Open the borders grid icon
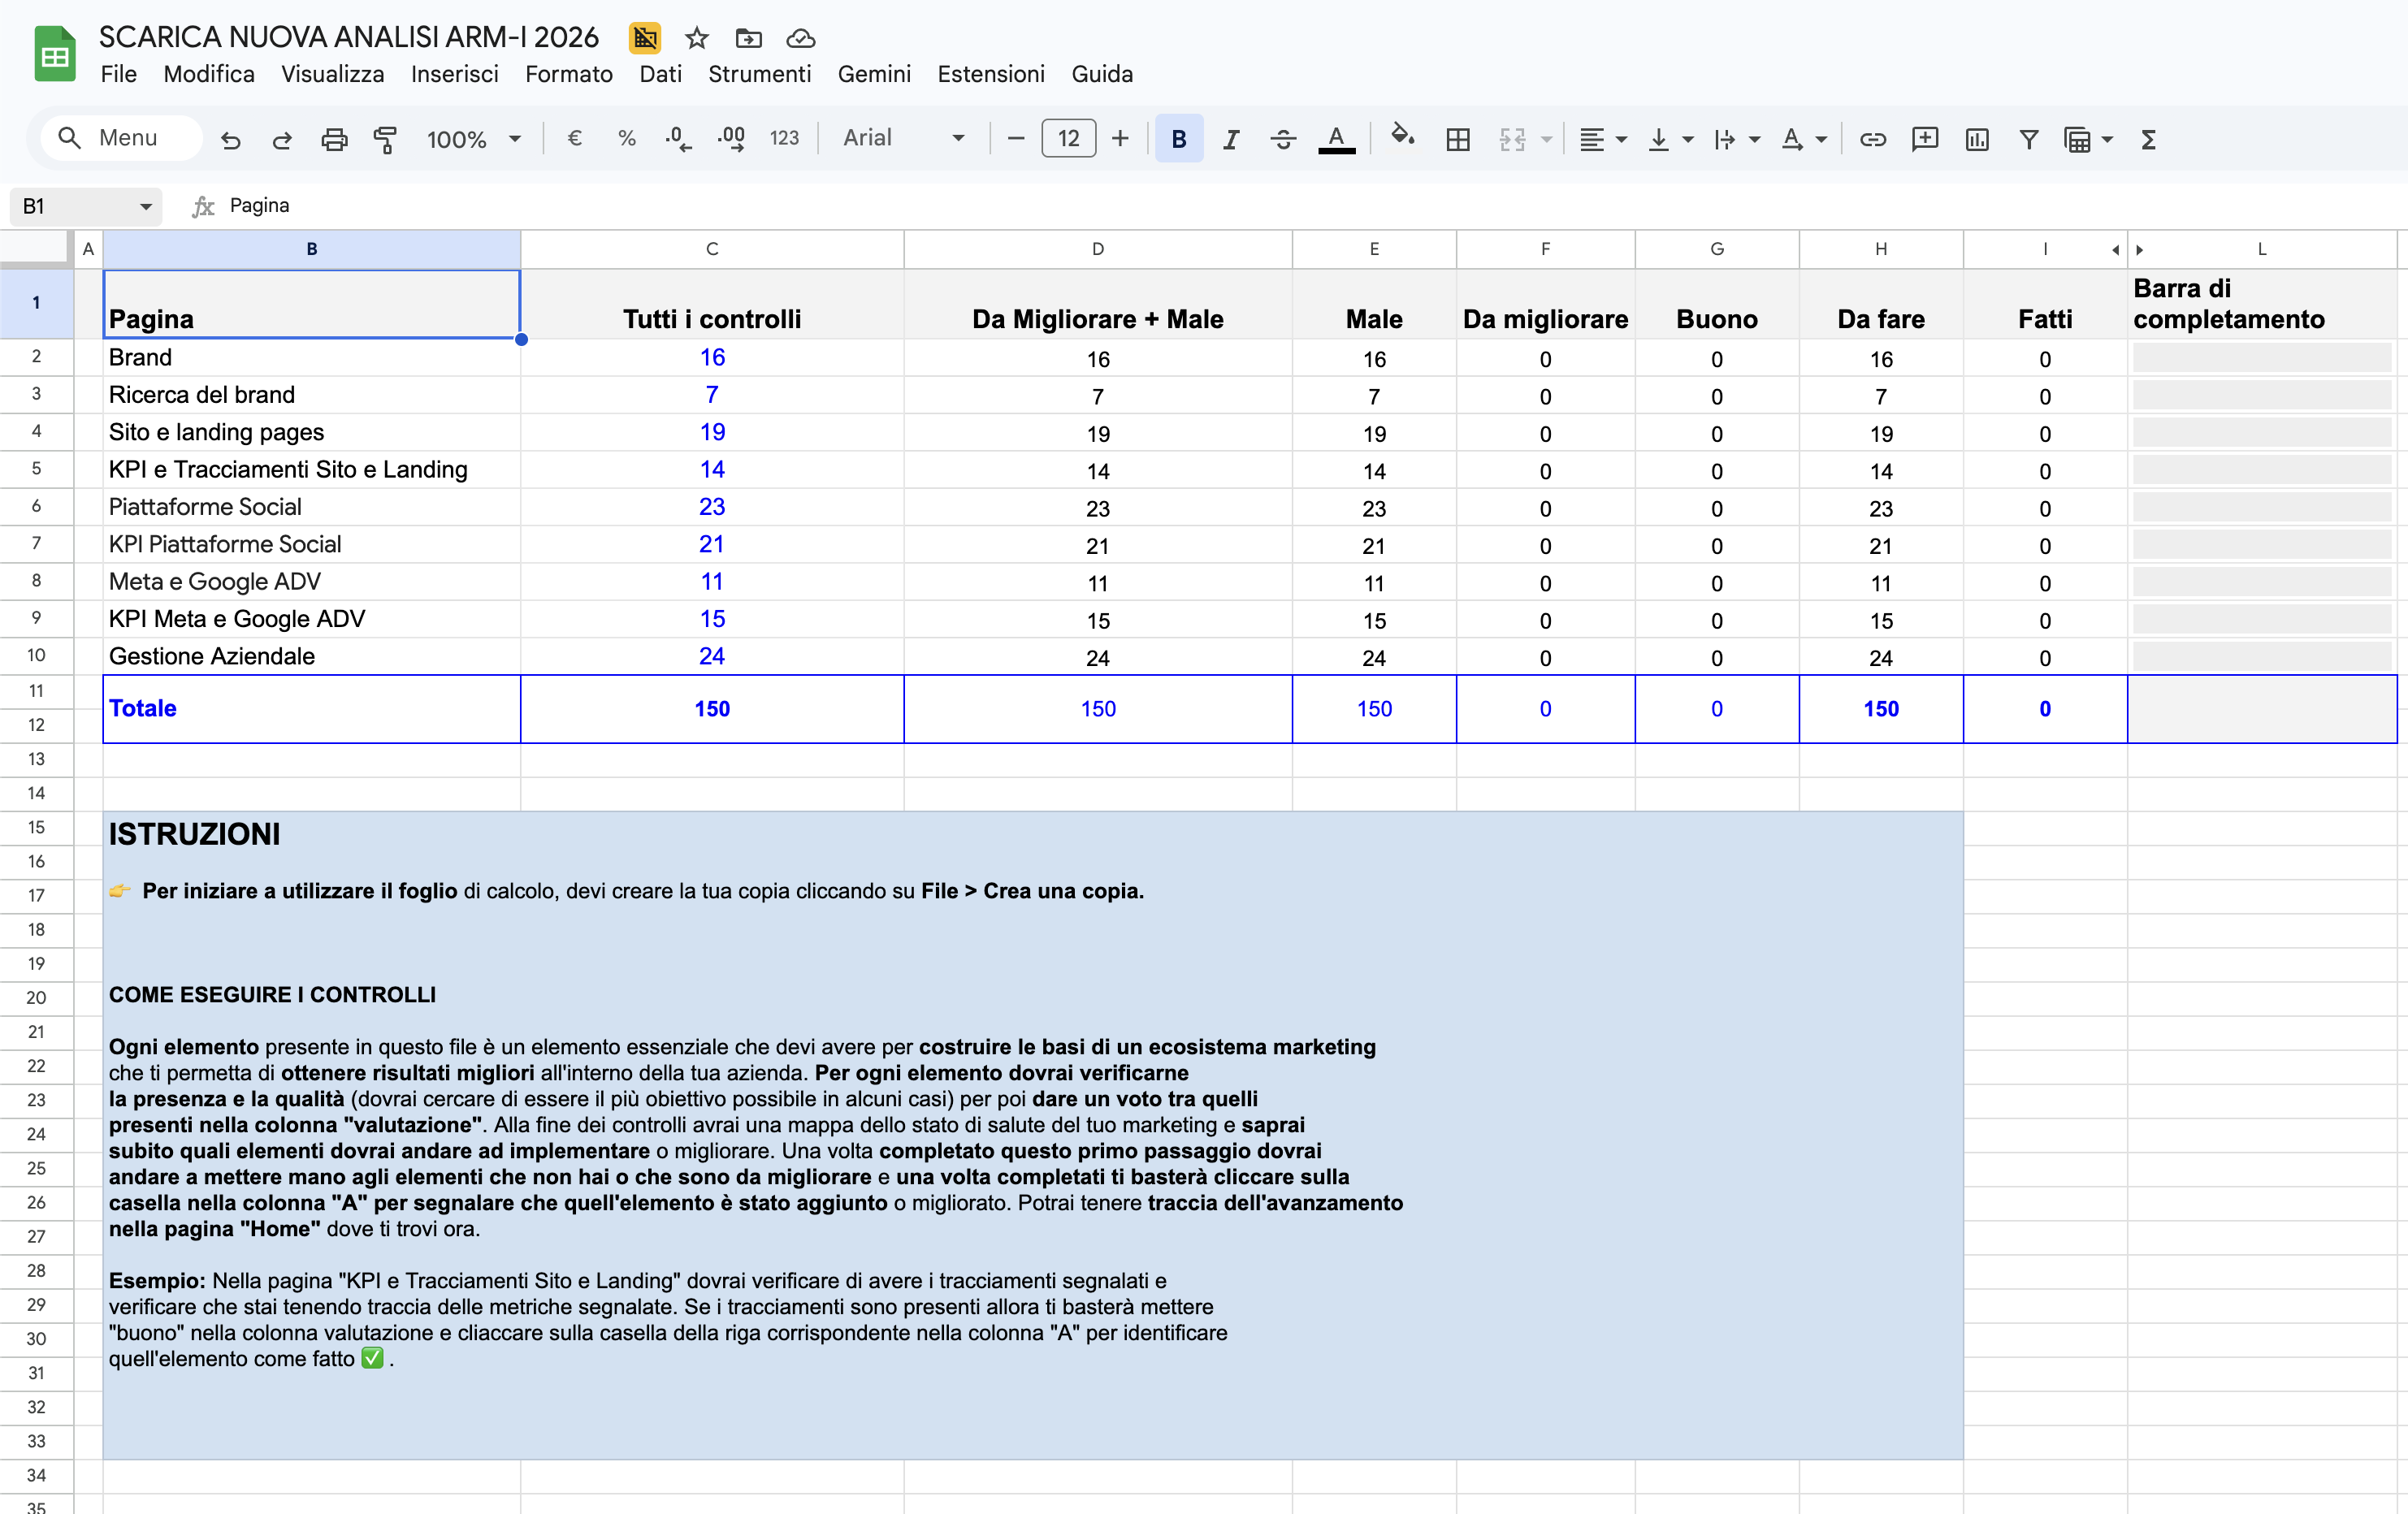Viewport: 2408px width, 1514px height. 1458,139
